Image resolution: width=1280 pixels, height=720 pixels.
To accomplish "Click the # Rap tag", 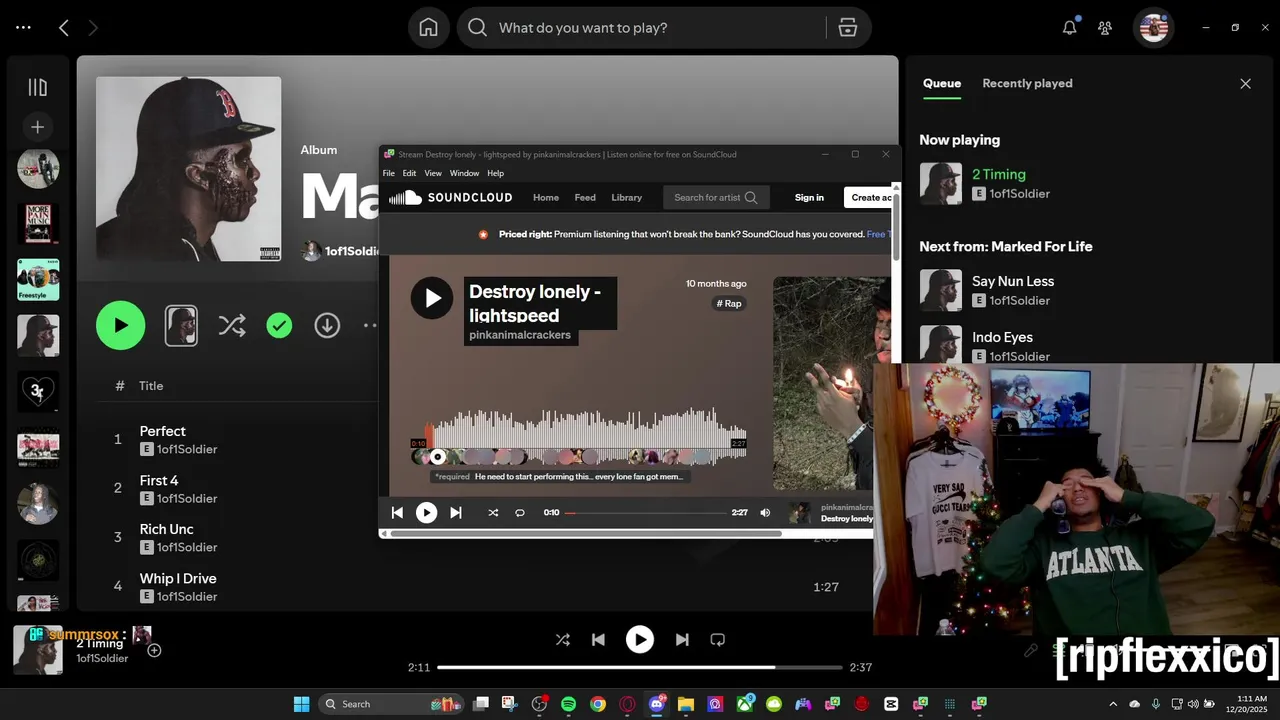I will click(x=729, y=303).
